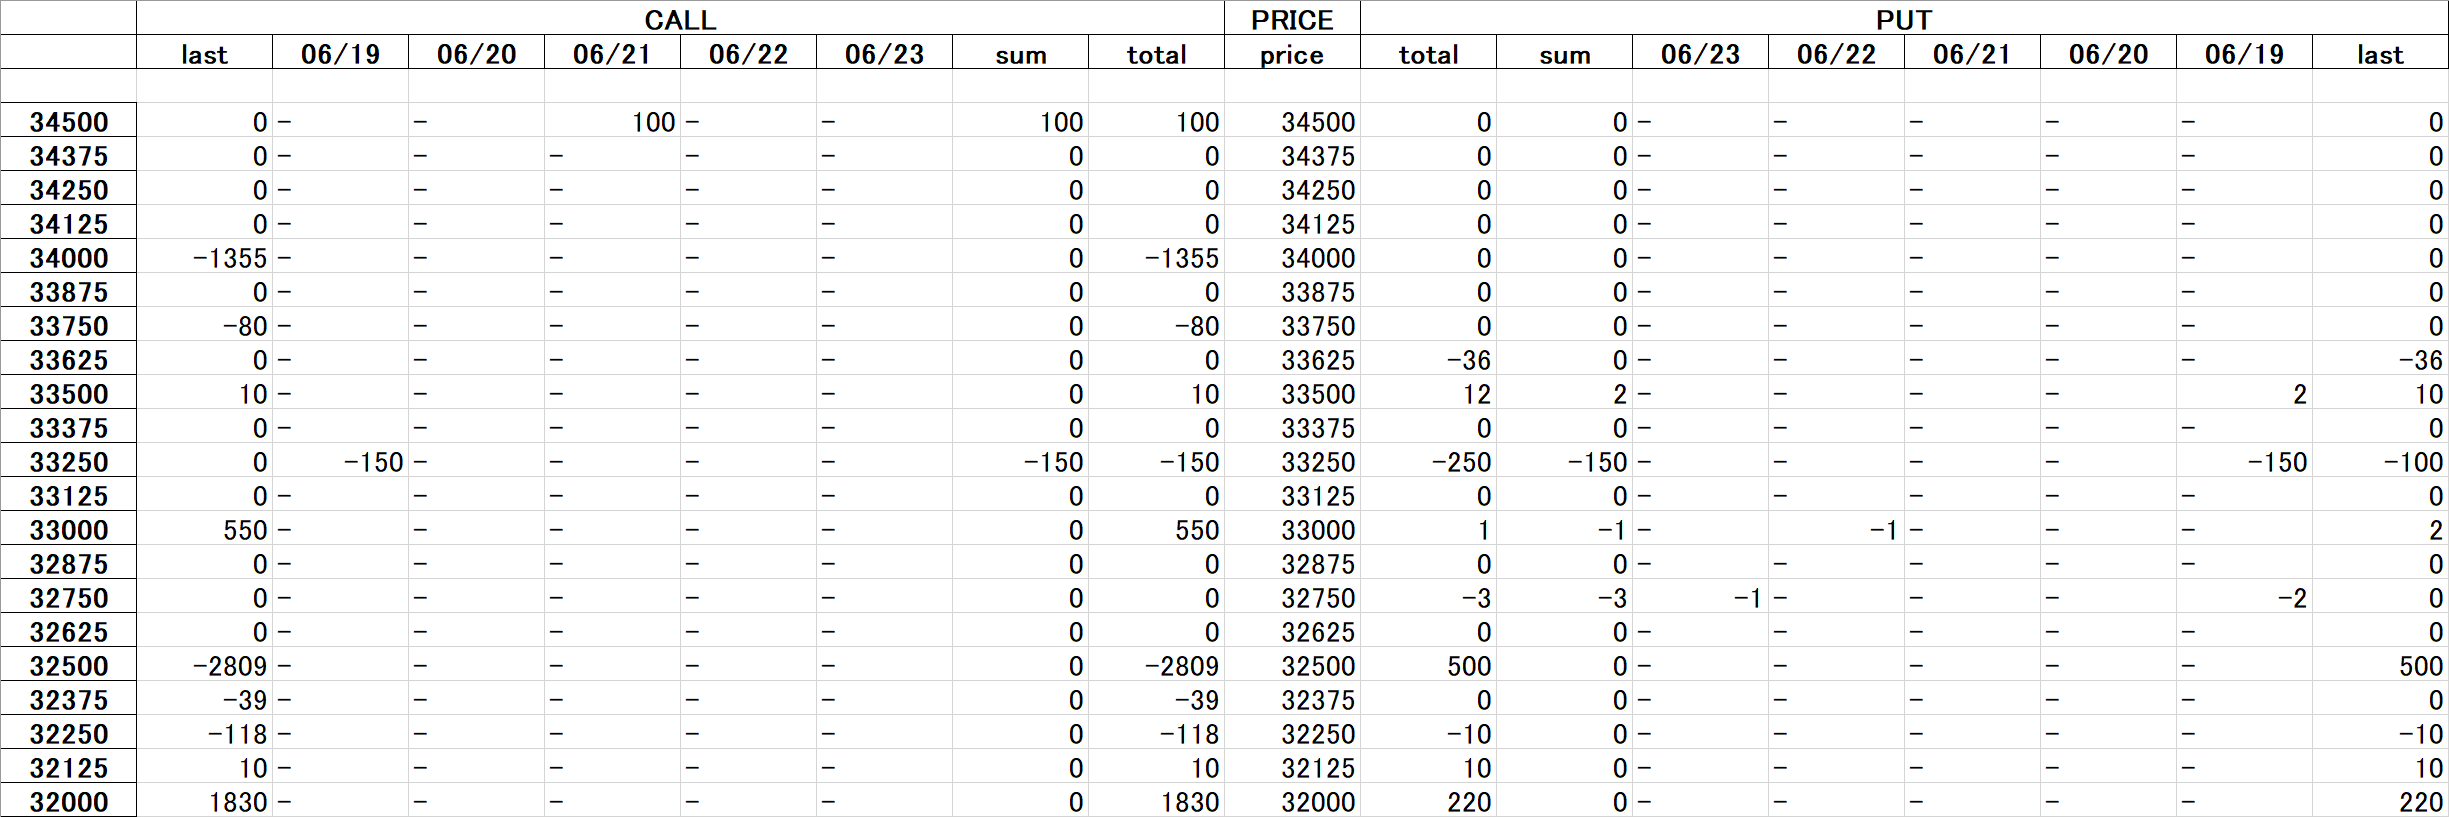Click the CALL 06/23 column header

[x=884, y=54]
